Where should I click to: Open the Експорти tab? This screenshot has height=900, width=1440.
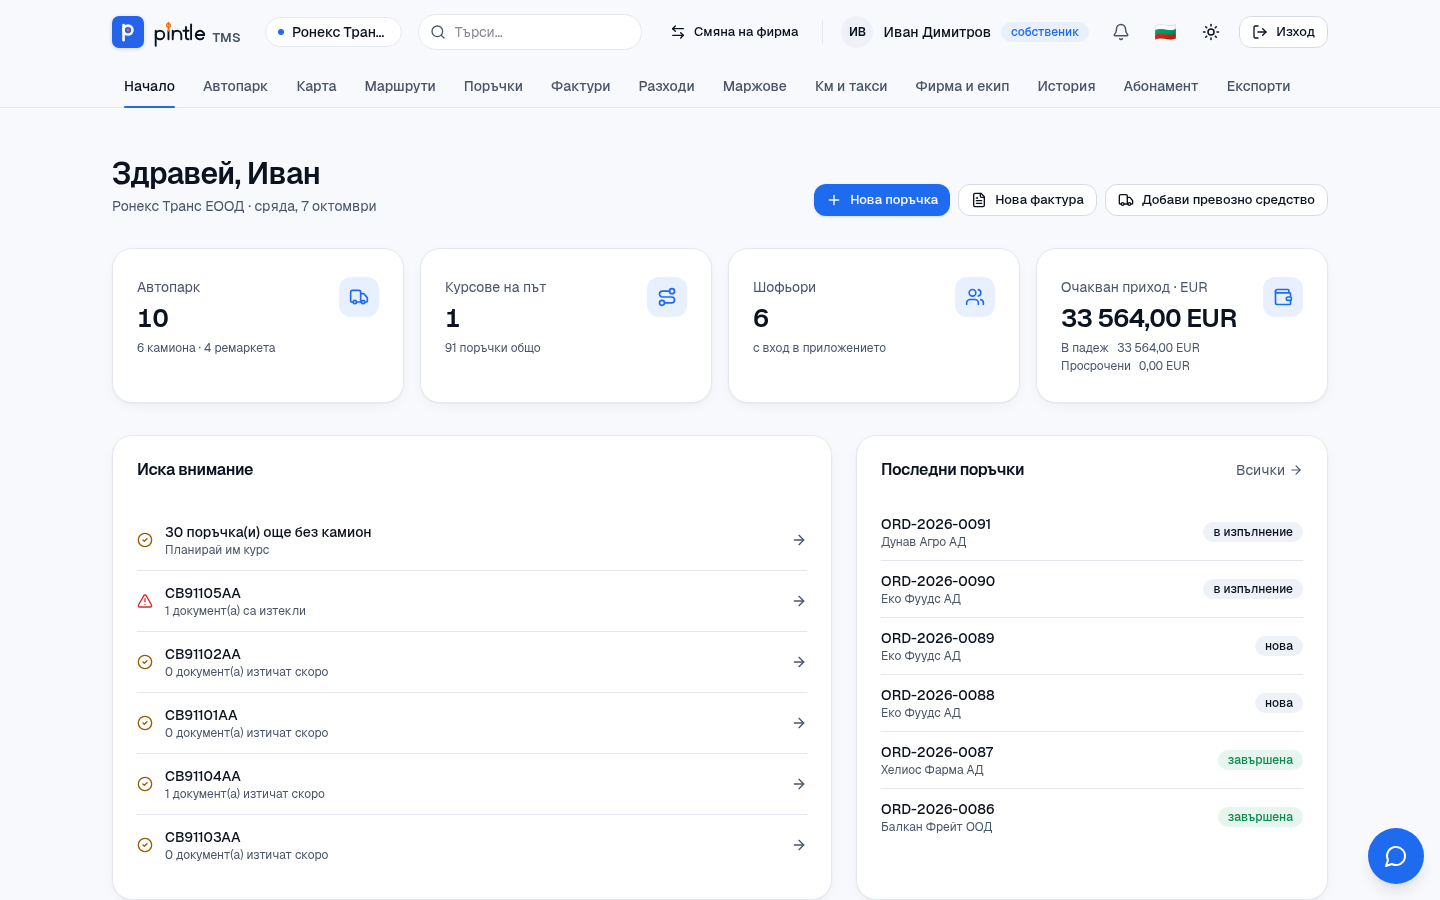click(x=1258, y=86)
